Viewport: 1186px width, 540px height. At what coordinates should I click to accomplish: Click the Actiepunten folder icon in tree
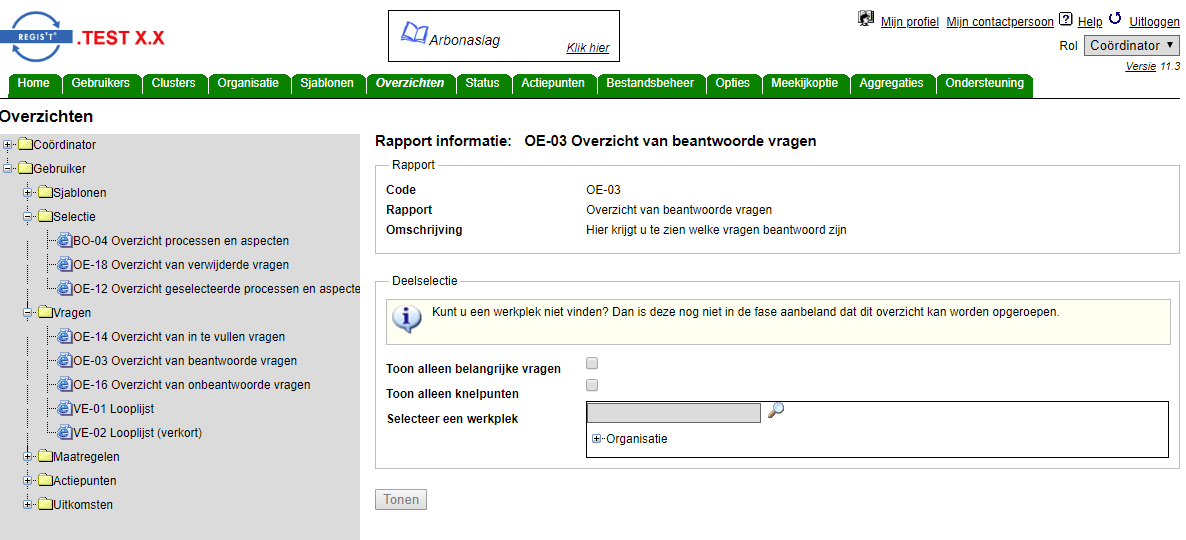coord(45,481)
